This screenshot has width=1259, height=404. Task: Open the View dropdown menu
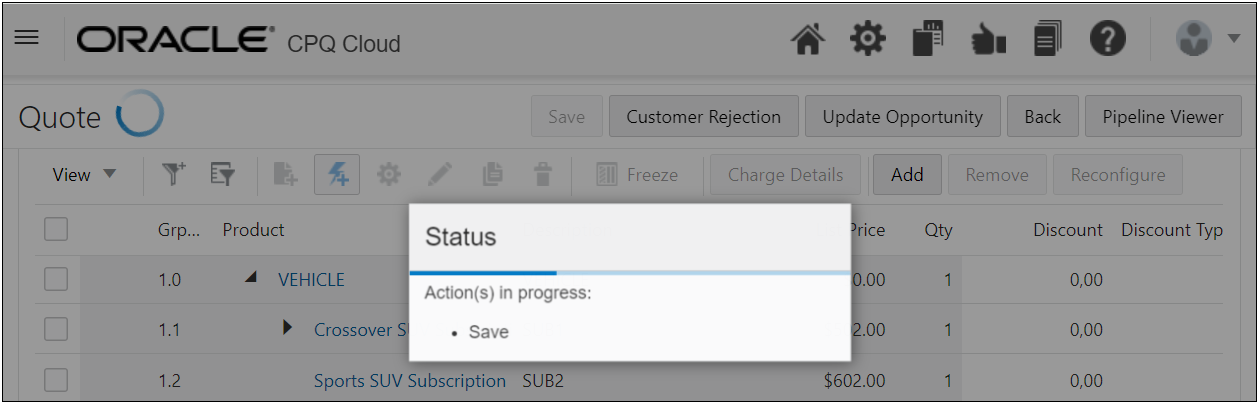tap(84, 175)
